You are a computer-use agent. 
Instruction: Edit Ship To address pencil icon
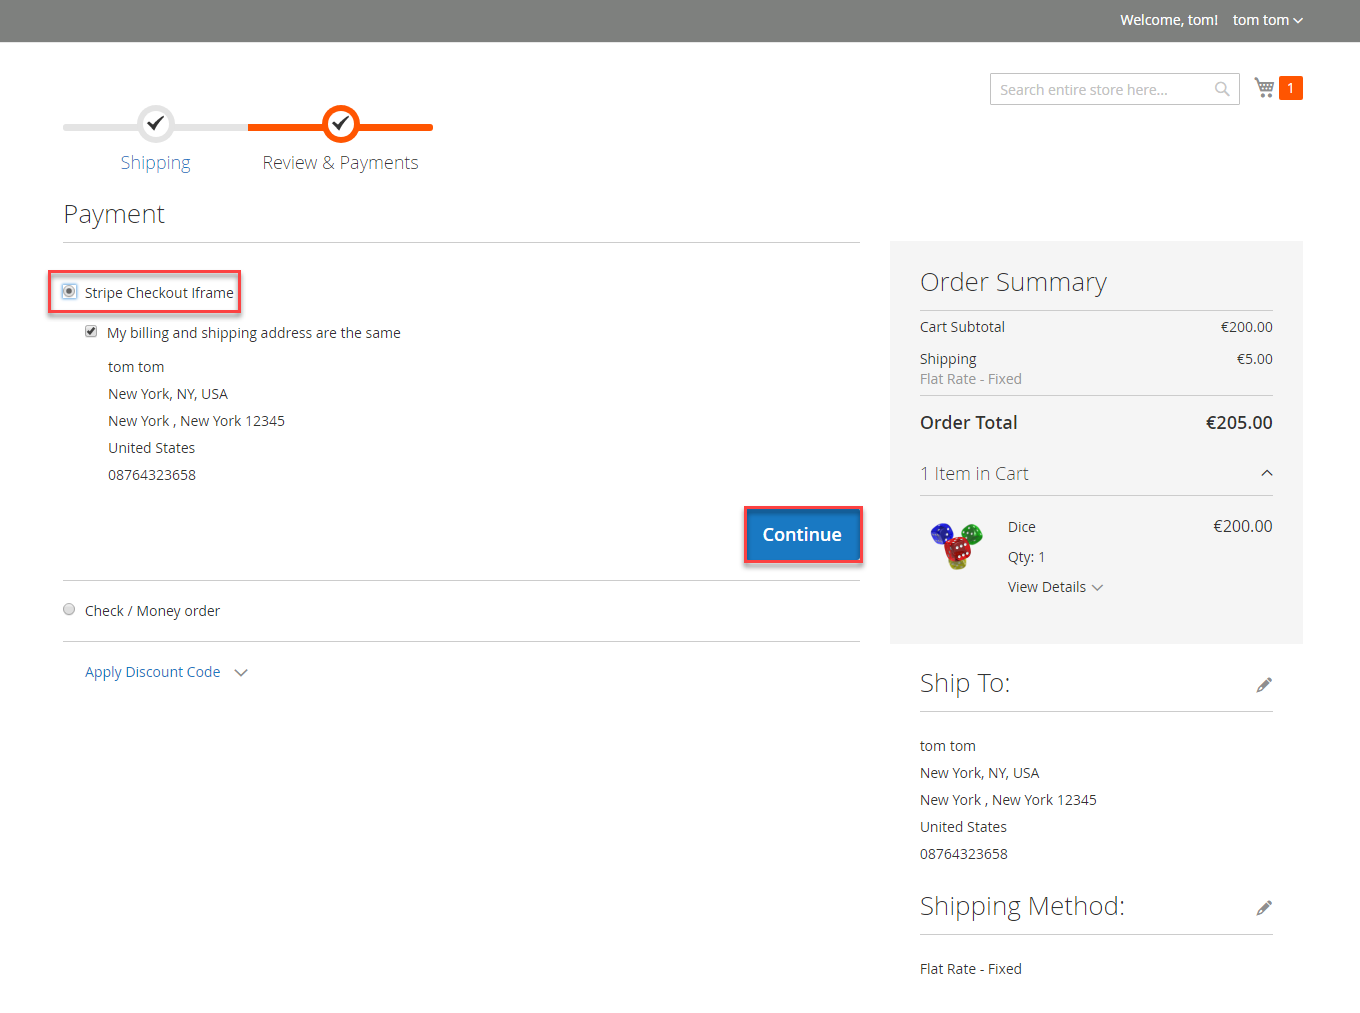tap(1264, 685)
